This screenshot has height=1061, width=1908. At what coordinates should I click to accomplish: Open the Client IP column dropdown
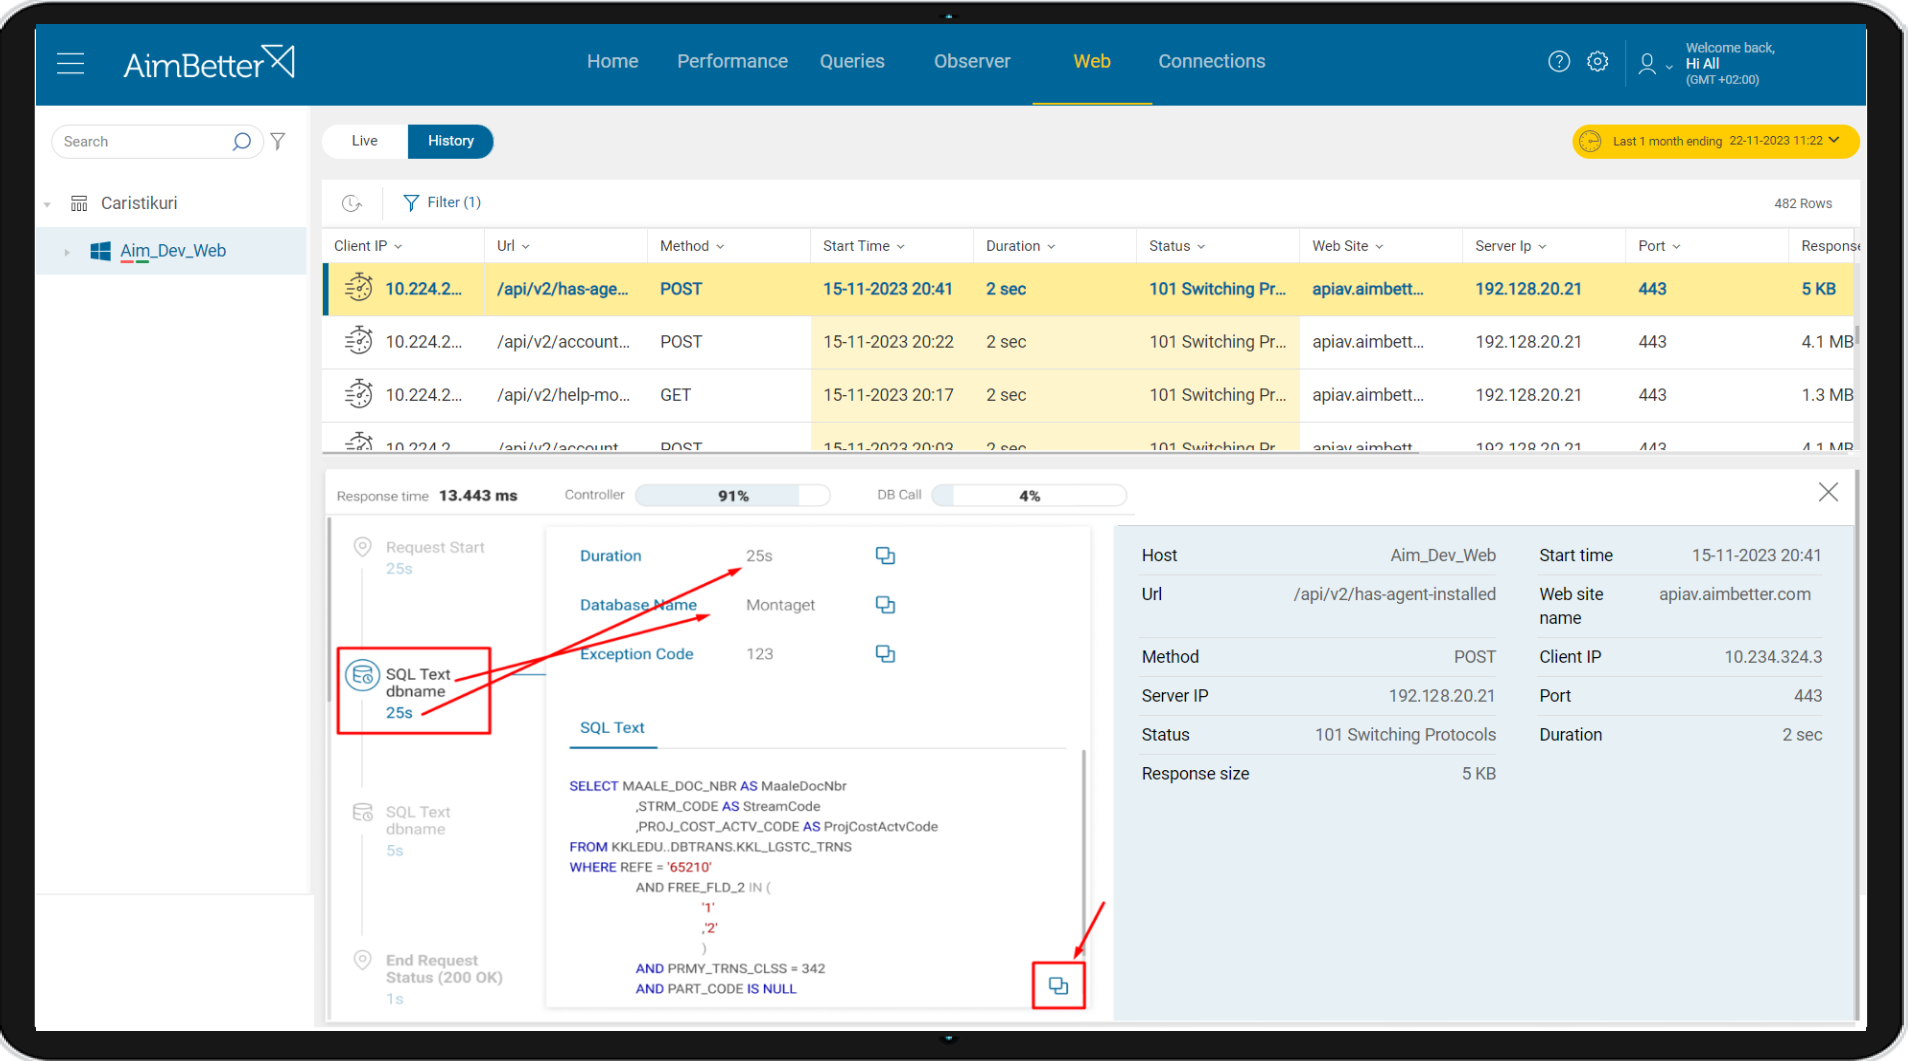tap(398, 247)
